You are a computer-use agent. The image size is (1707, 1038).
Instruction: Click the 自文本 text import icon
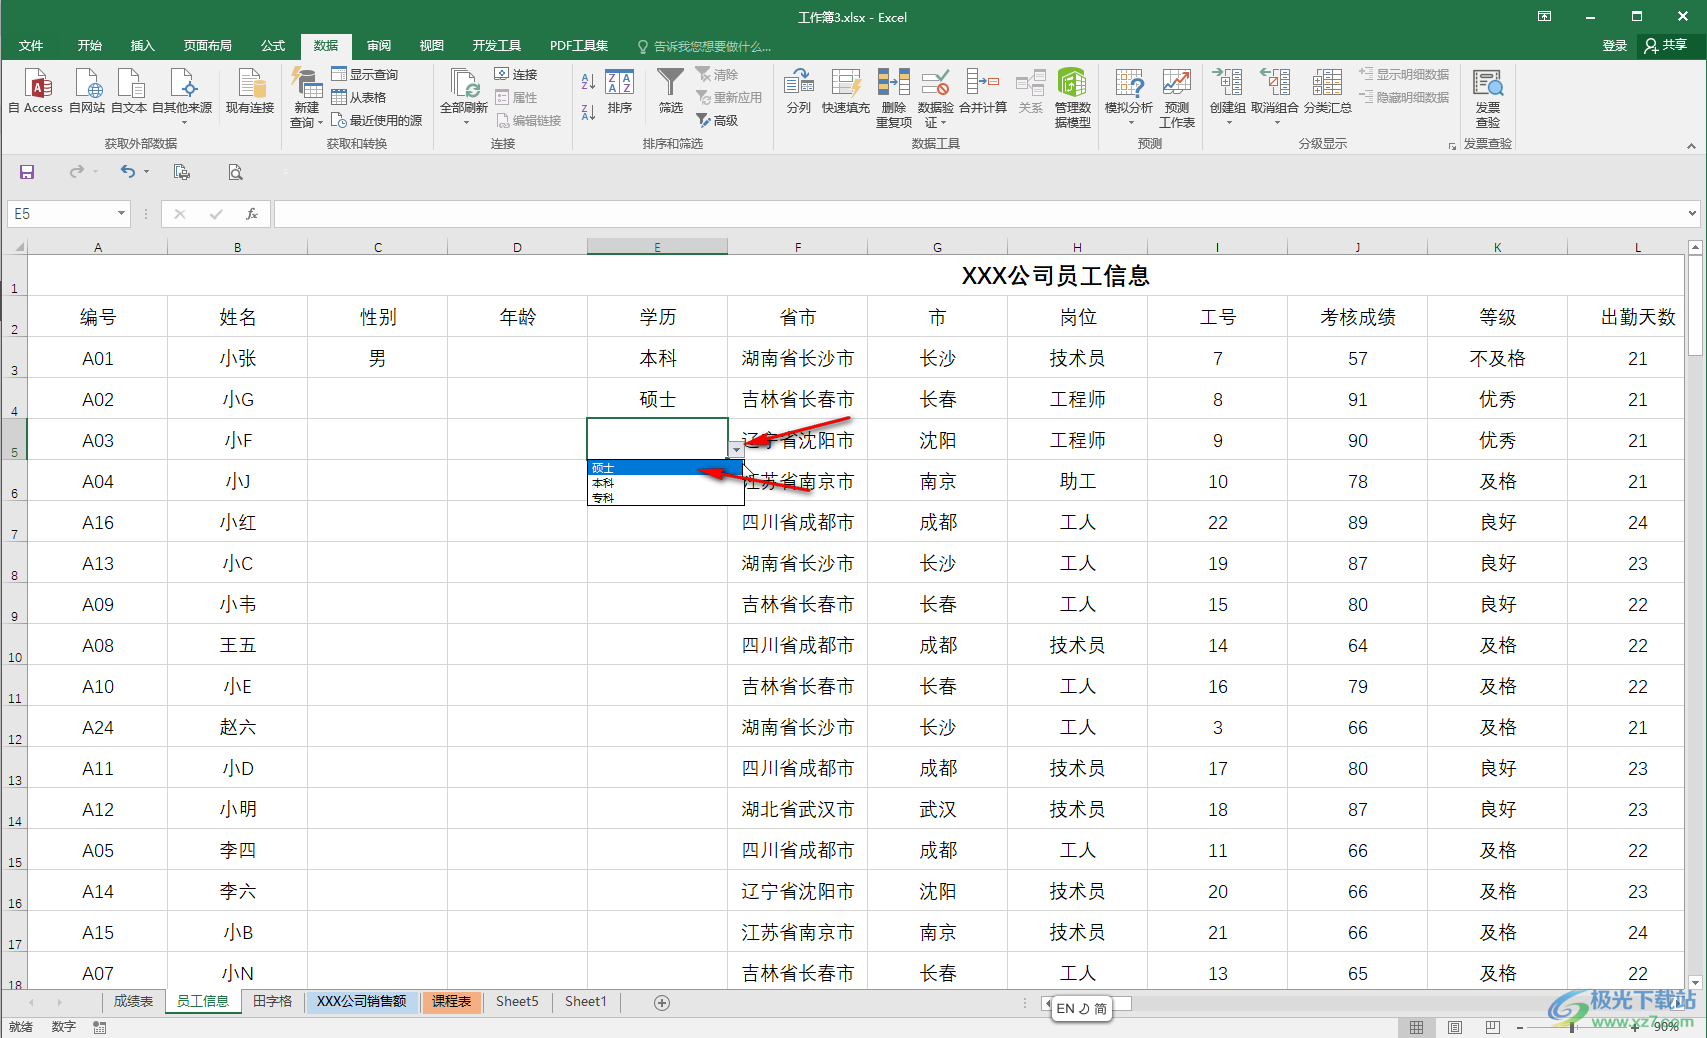pos(129,91)
